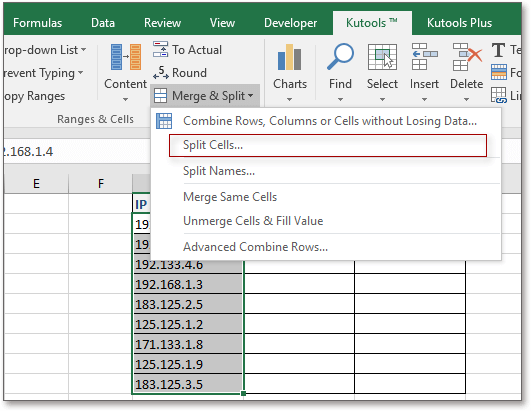
Task: Click the Copy Ranges button
Action: pyautogui.click(x=35, y=96)
